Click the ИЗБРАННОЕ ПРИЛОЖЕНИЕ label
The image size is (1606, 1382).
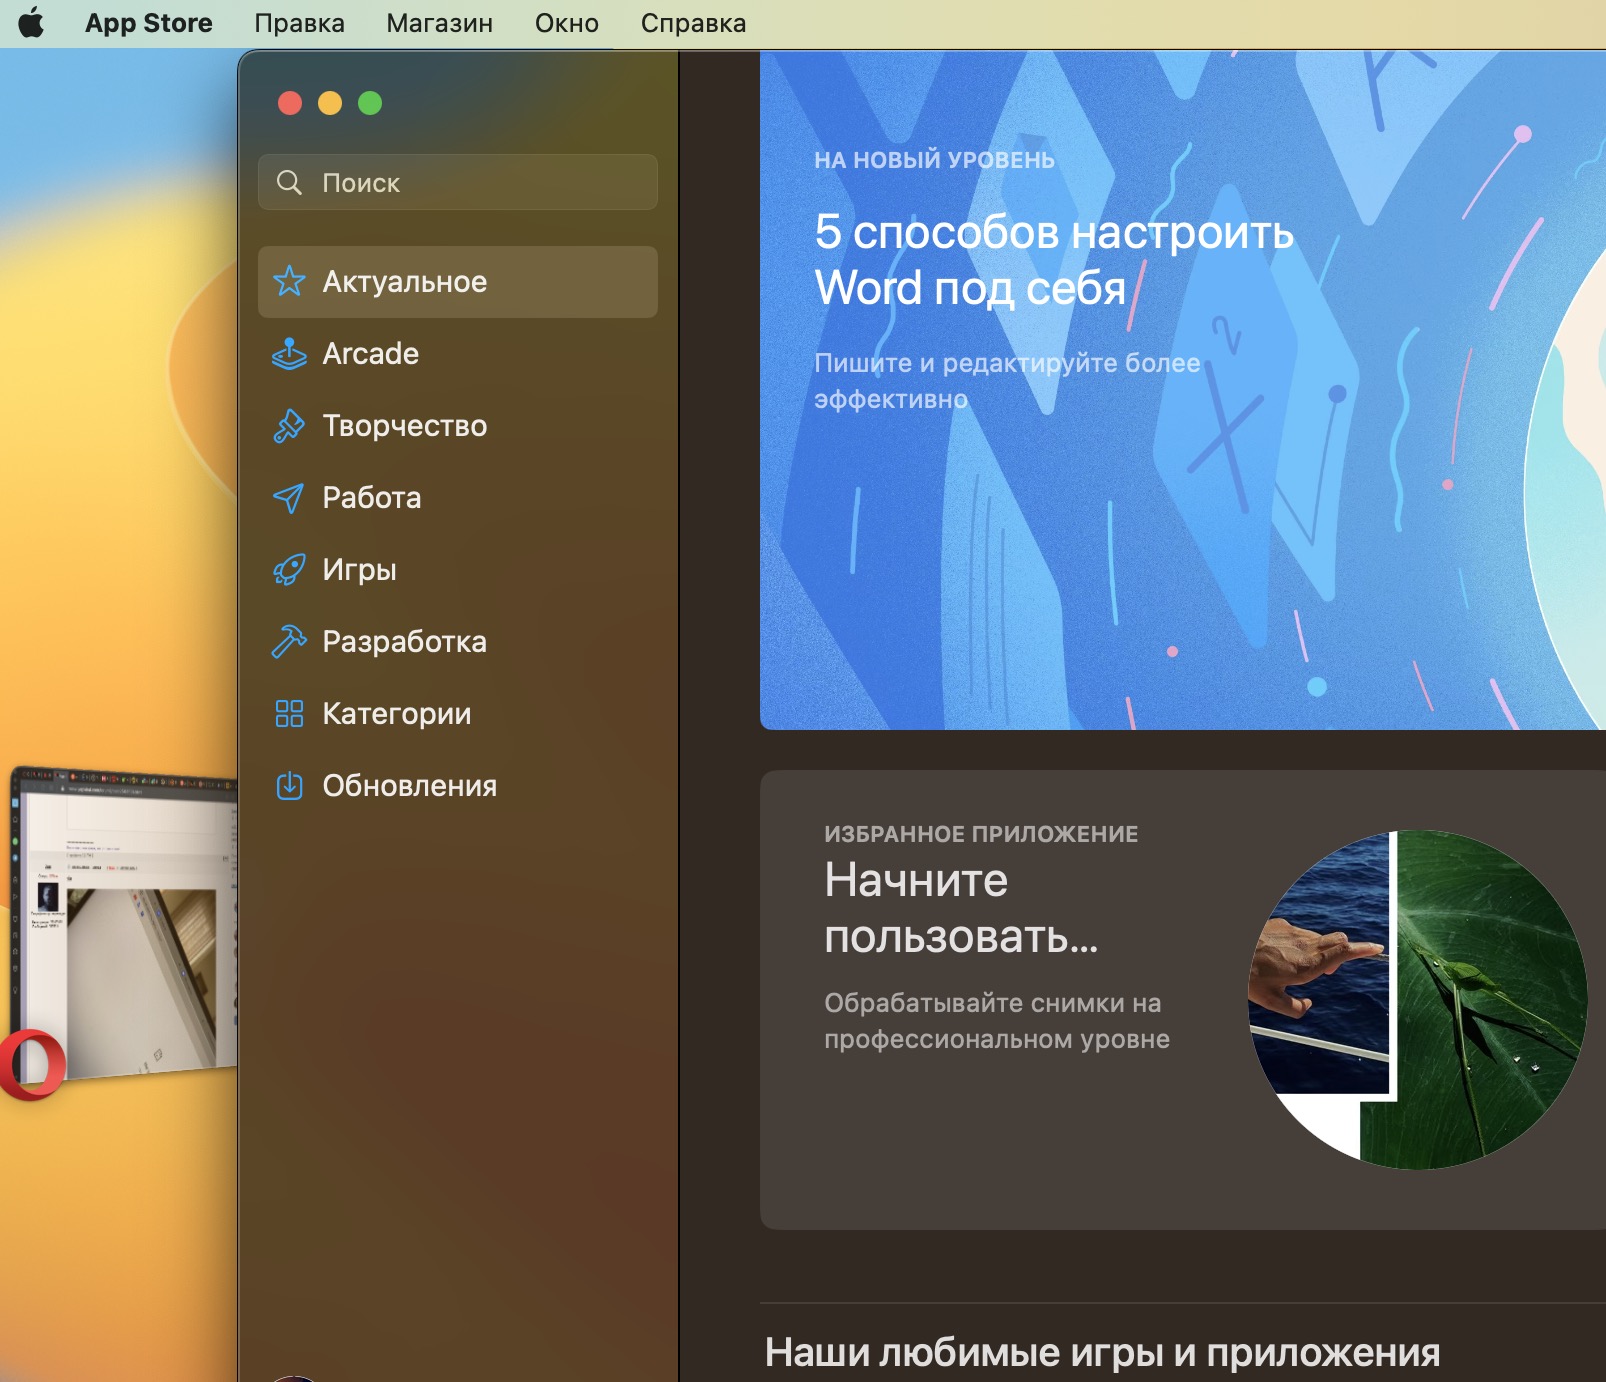click(981, 834)
